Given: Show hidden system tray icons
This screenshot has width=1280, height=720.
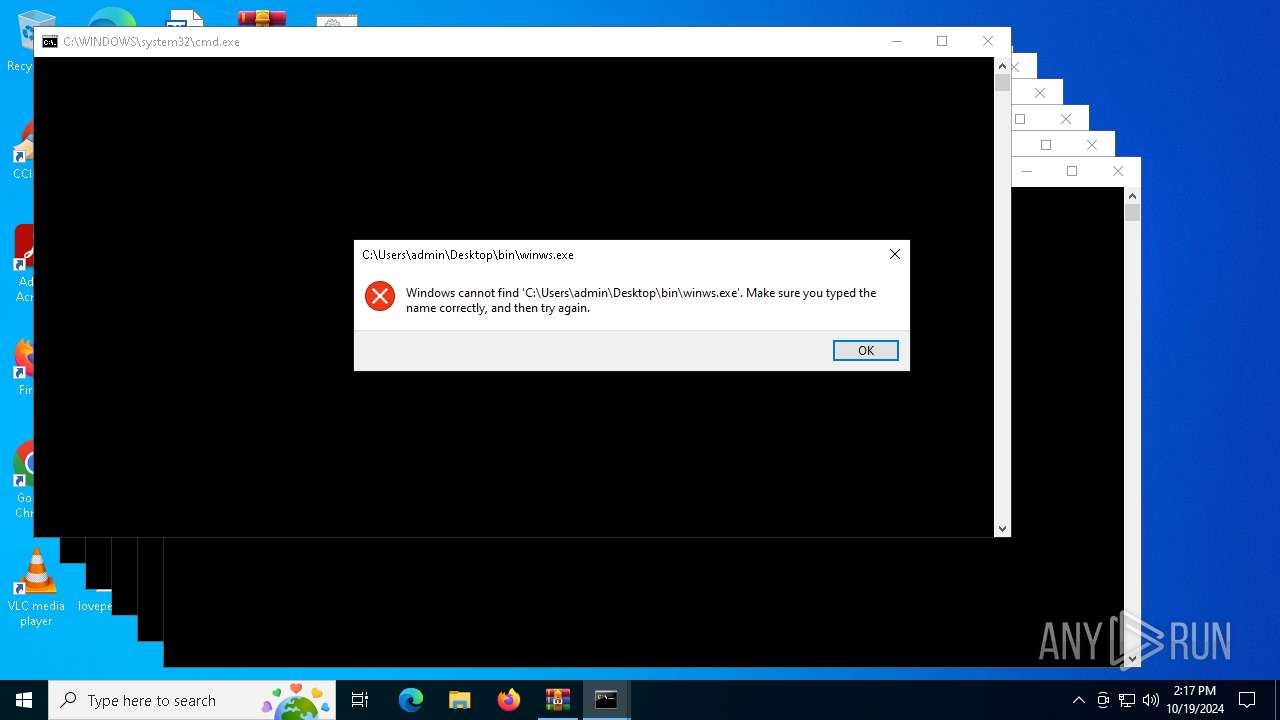Looking at the screenshot, I should pos(1078,700).
